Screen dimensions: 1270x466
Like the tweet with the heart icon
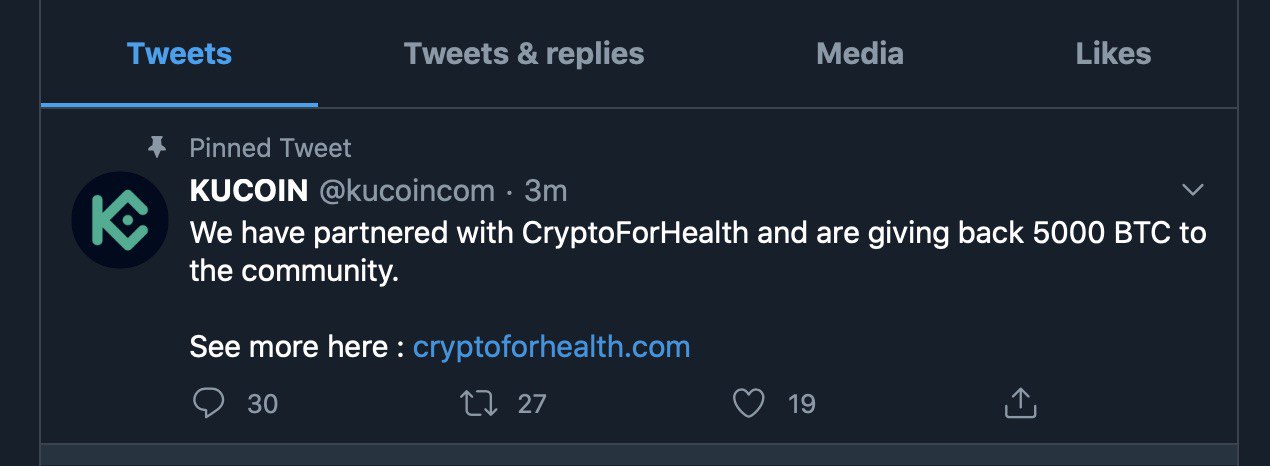(x=749, y=404)
